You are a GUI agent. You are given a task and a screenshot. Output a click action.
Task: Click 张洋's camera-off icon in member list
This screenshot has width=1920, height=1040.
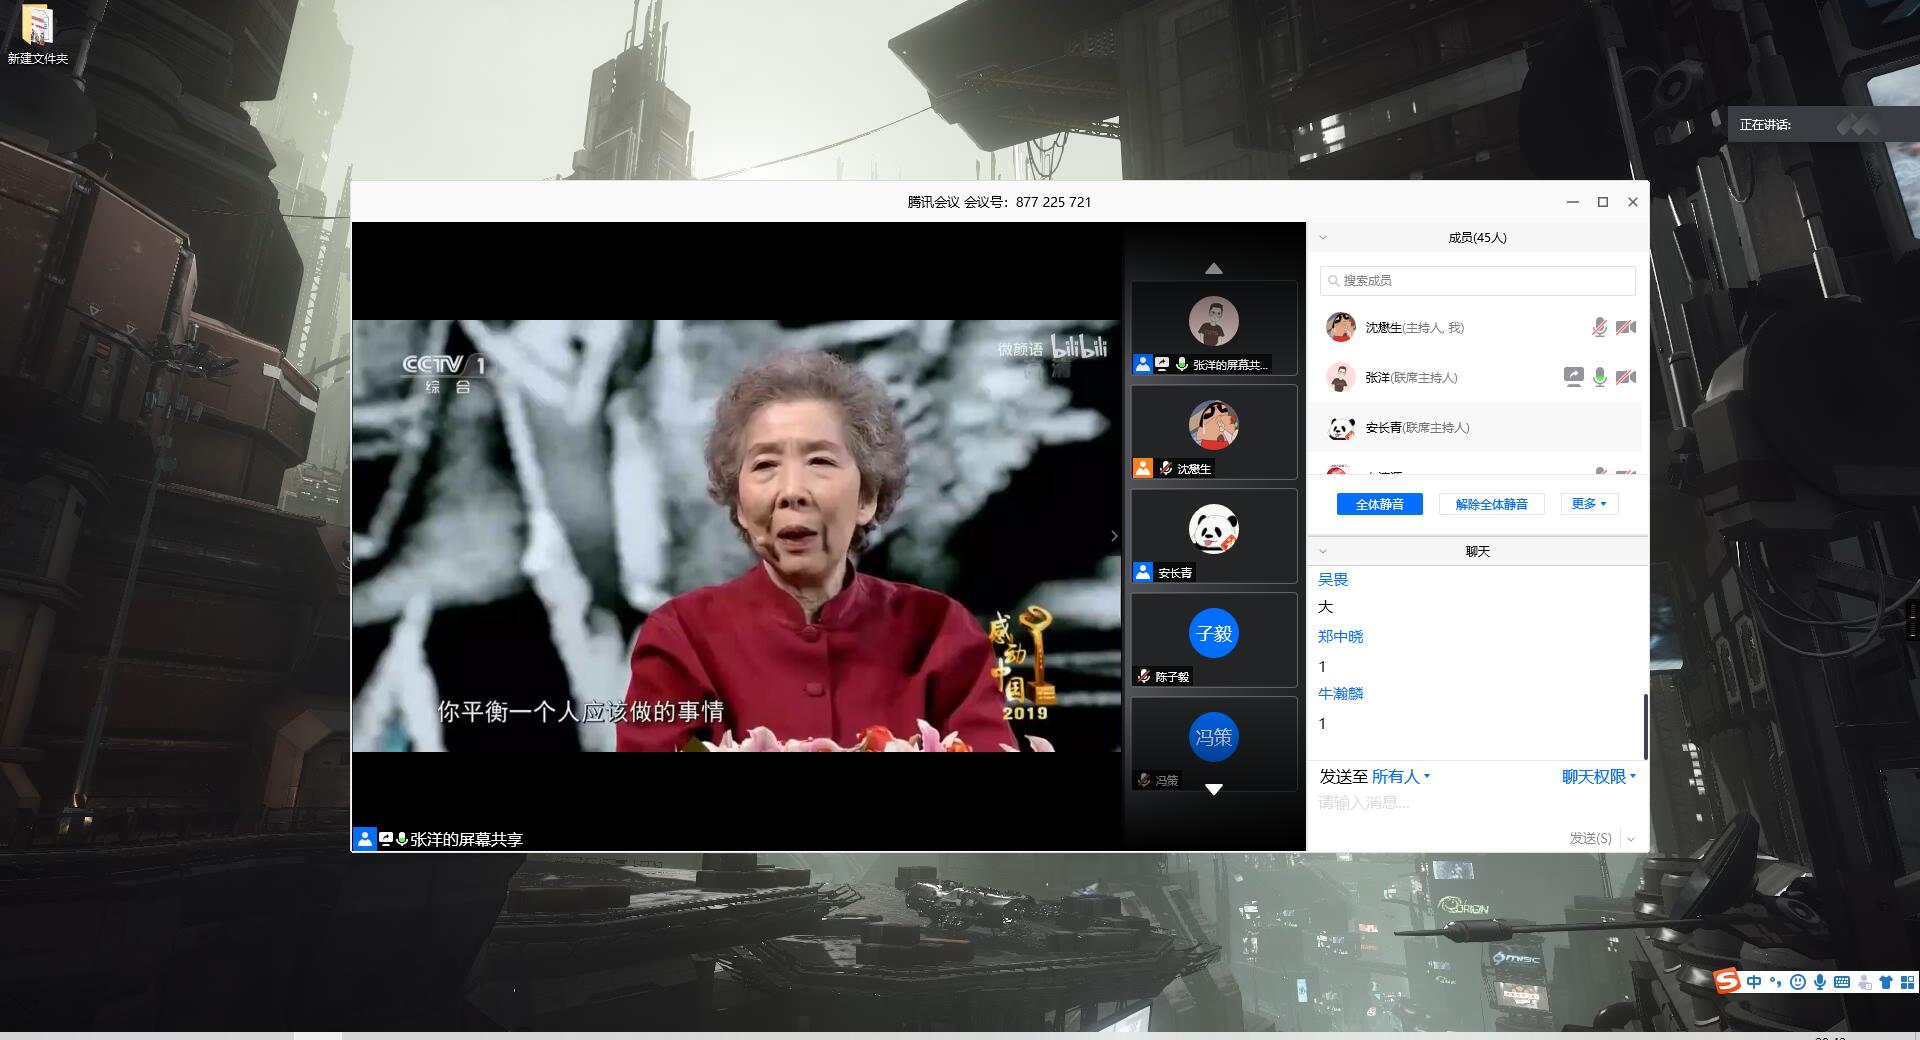pyautogui.click(x=1626, y=377)
